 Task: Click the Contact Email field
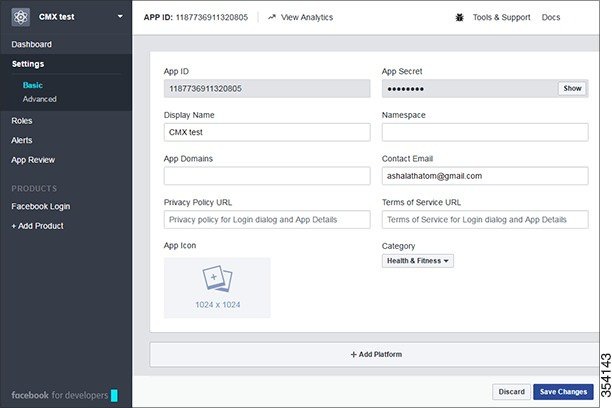(485, 176)
